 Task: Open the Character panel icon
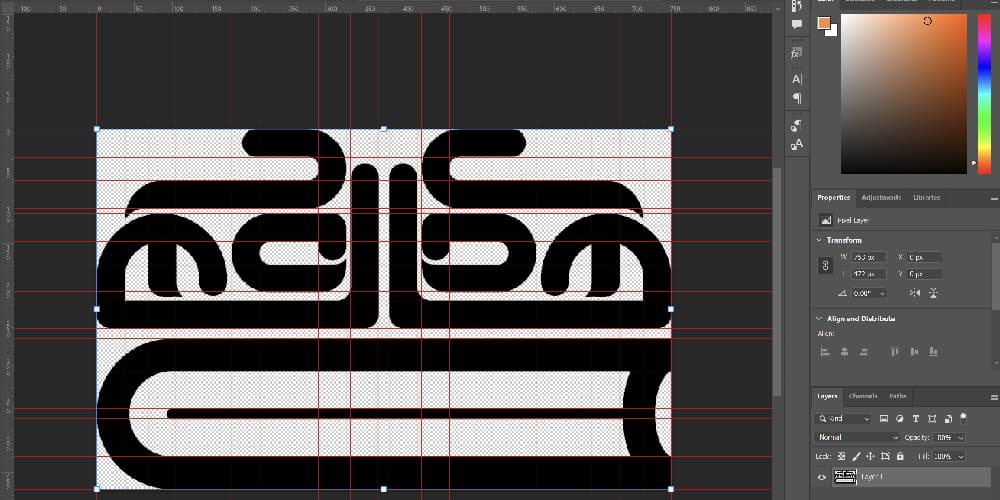click(797, 79)
